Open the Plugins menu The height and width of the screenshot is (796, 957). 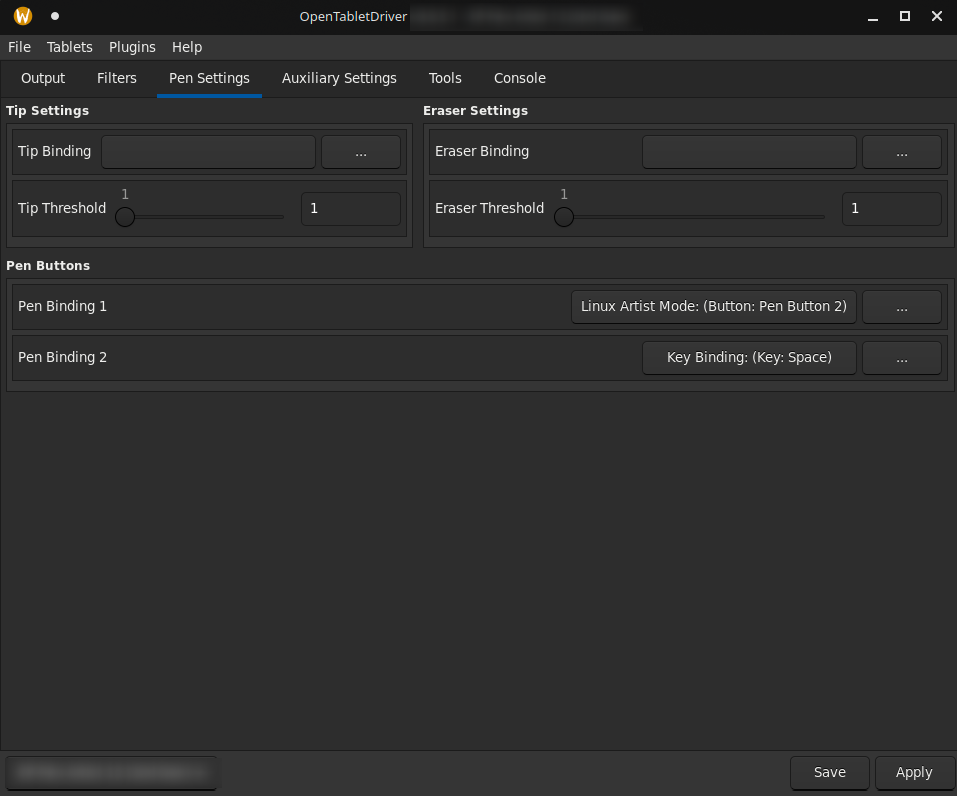(132, 47)
